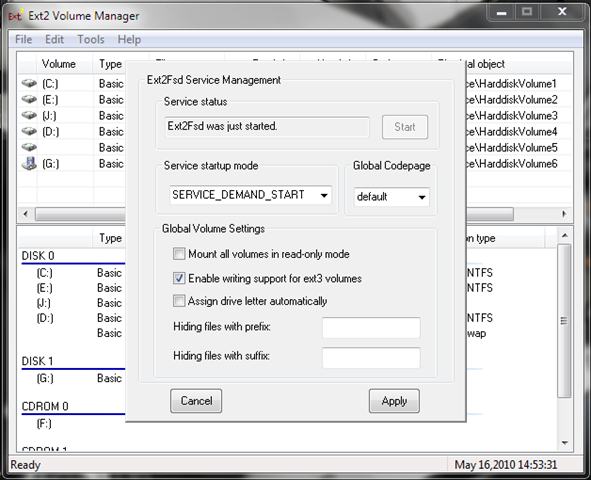Click the drive icon for volume E:

pos(29,99)
